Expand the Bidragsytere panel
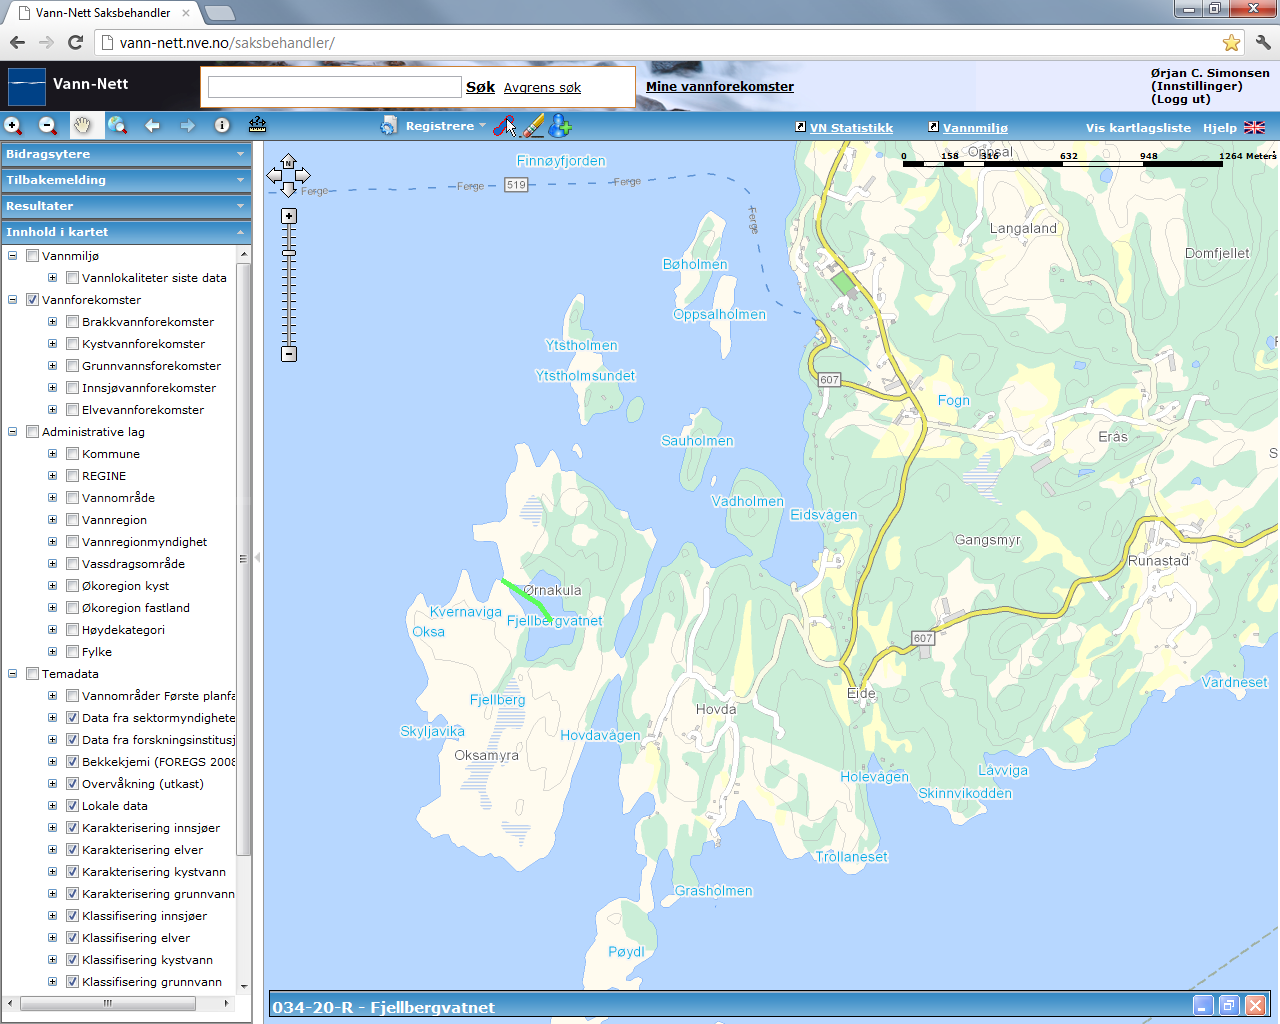The image size is (1280, 1024). pos(126,154)
